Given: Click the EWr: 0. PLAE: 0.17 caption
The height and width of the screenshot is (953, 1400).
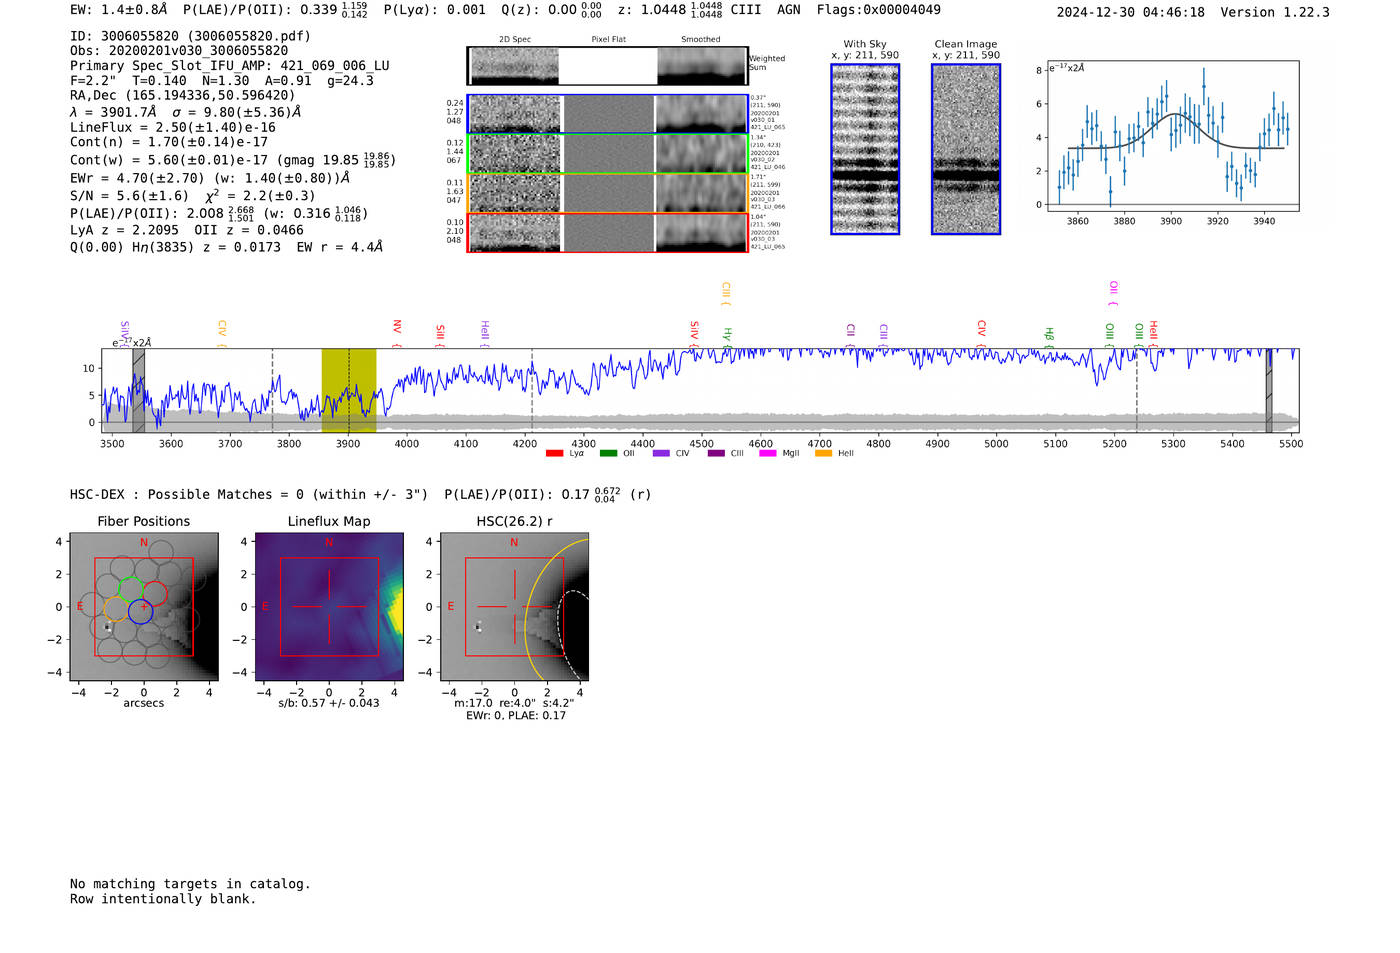Looking at the screenshot, I should point(516,715).
